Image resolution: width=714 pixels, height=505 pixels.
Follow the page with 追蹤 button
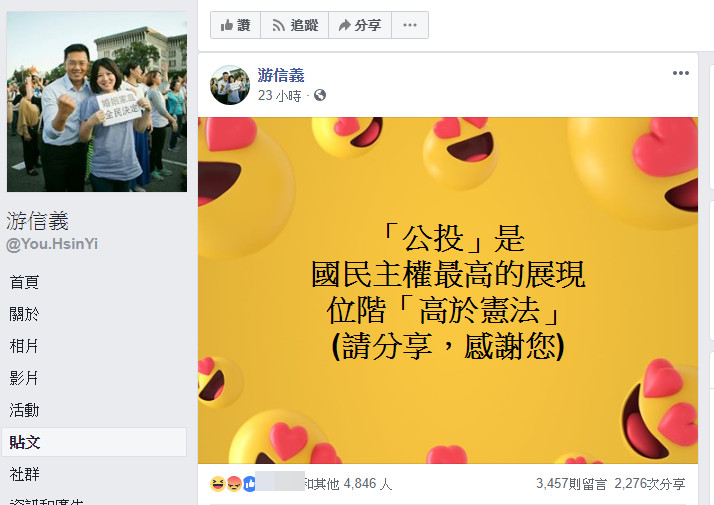[295, 25]
